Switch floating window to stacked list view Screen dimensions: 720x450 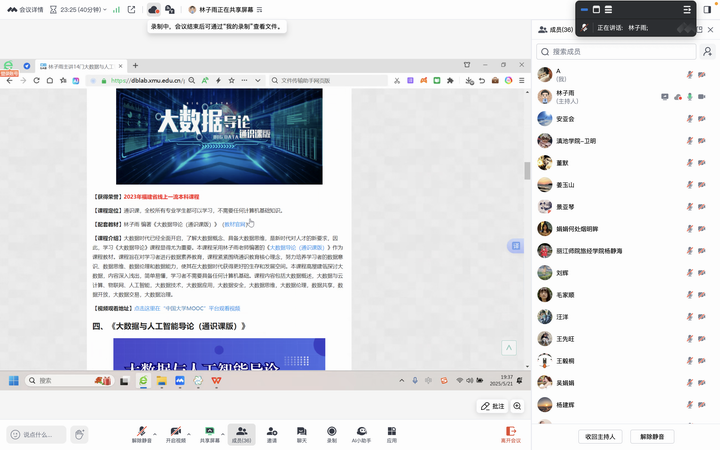coord(608,9)
